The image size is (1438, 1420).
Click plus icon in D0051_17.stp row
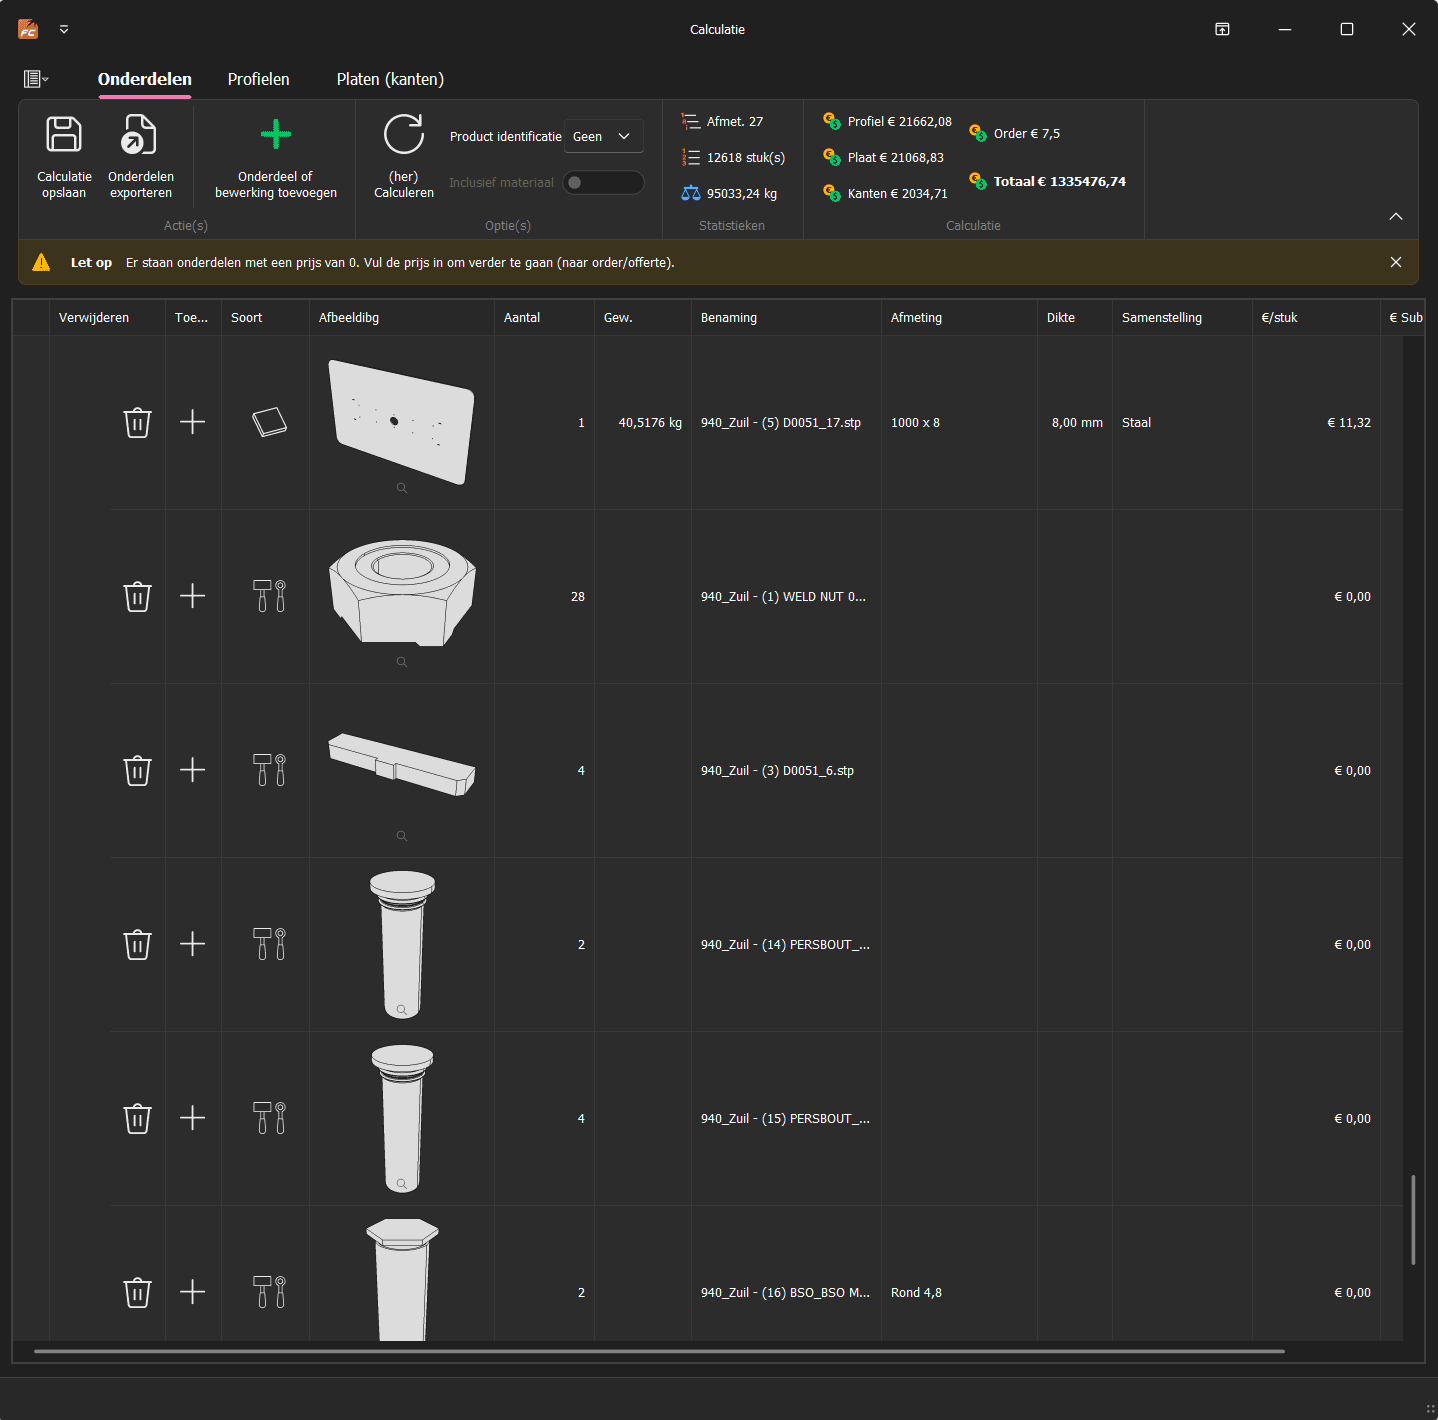pyautogui.click(x=192, y=422)
